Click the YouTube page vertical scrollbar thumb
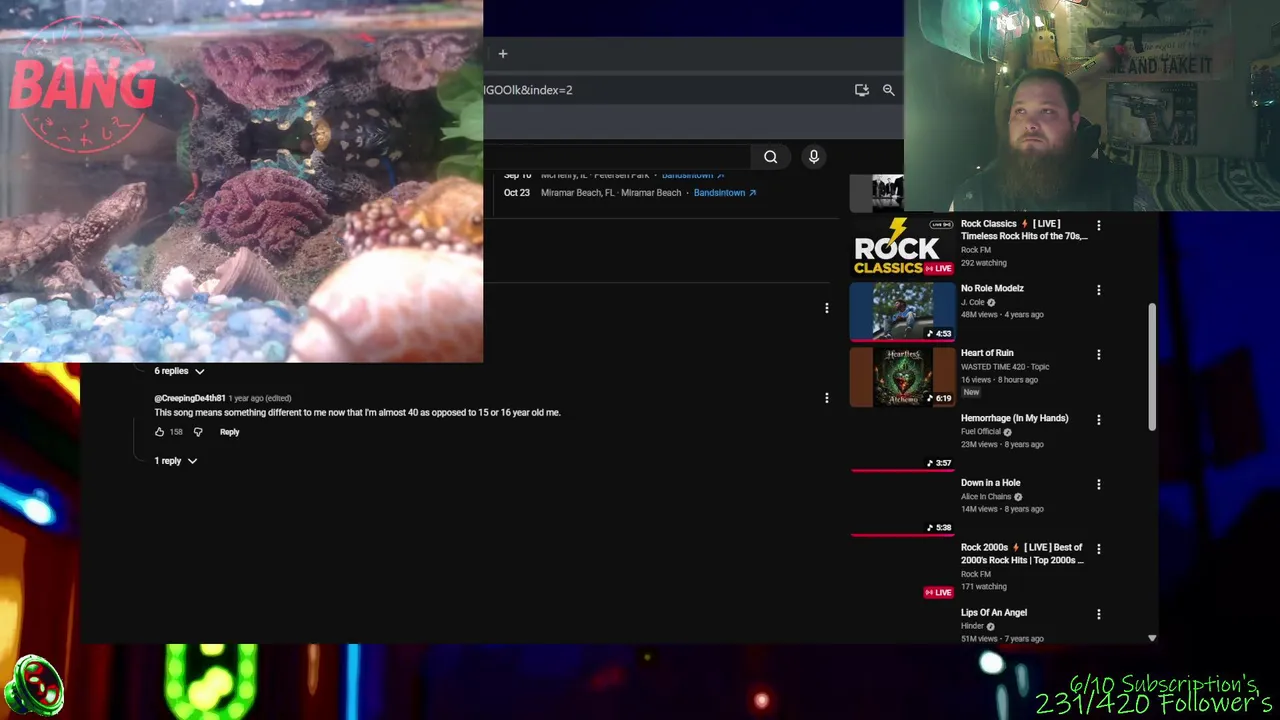 coord(1152,367)
